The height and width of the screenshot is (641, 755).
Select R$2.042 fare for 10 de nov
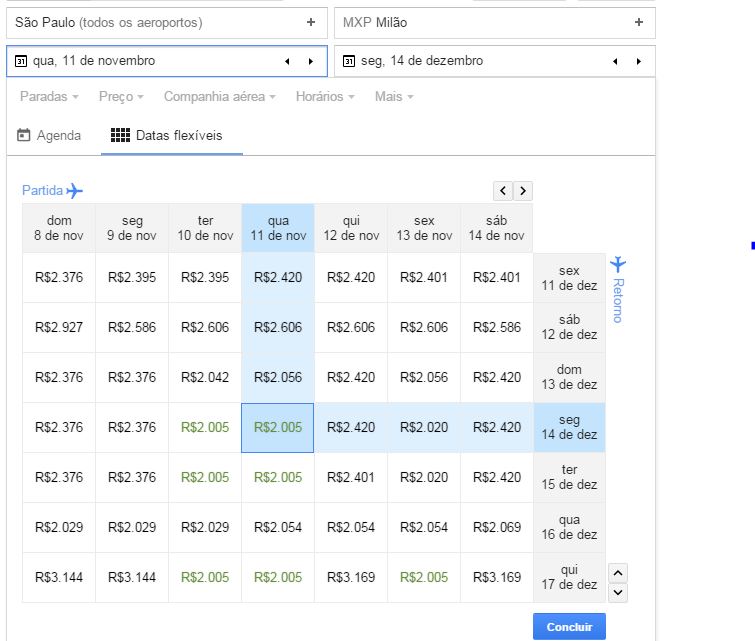[205, 377]
